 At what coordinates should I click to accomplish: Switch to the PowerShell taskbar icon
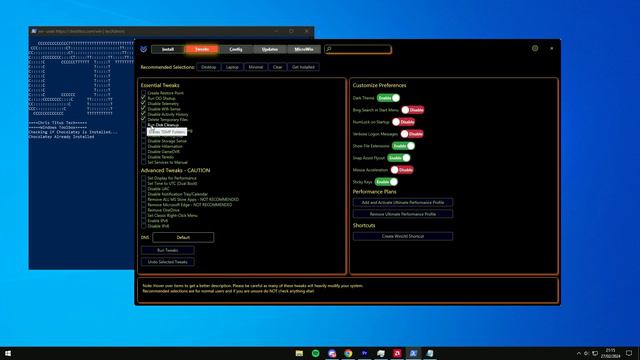click(413, 353)
